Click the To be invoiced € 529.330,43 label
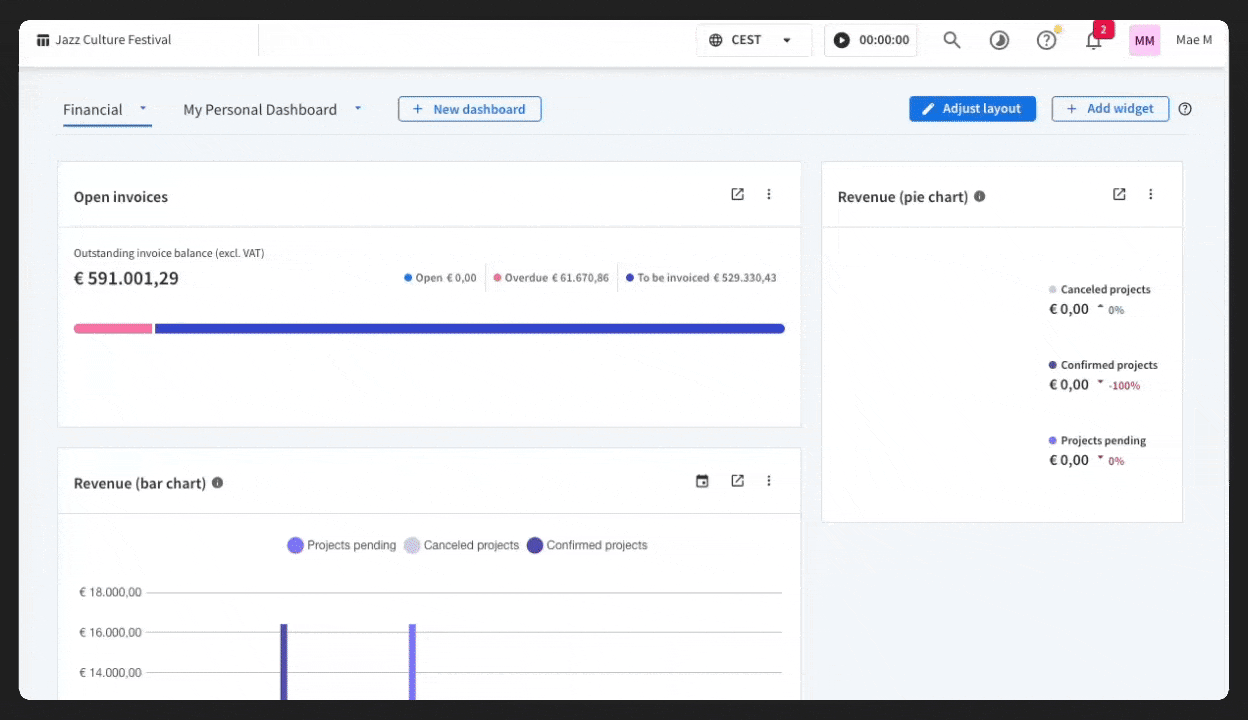The image size is (1248, 720). click(x=701, y=278)
